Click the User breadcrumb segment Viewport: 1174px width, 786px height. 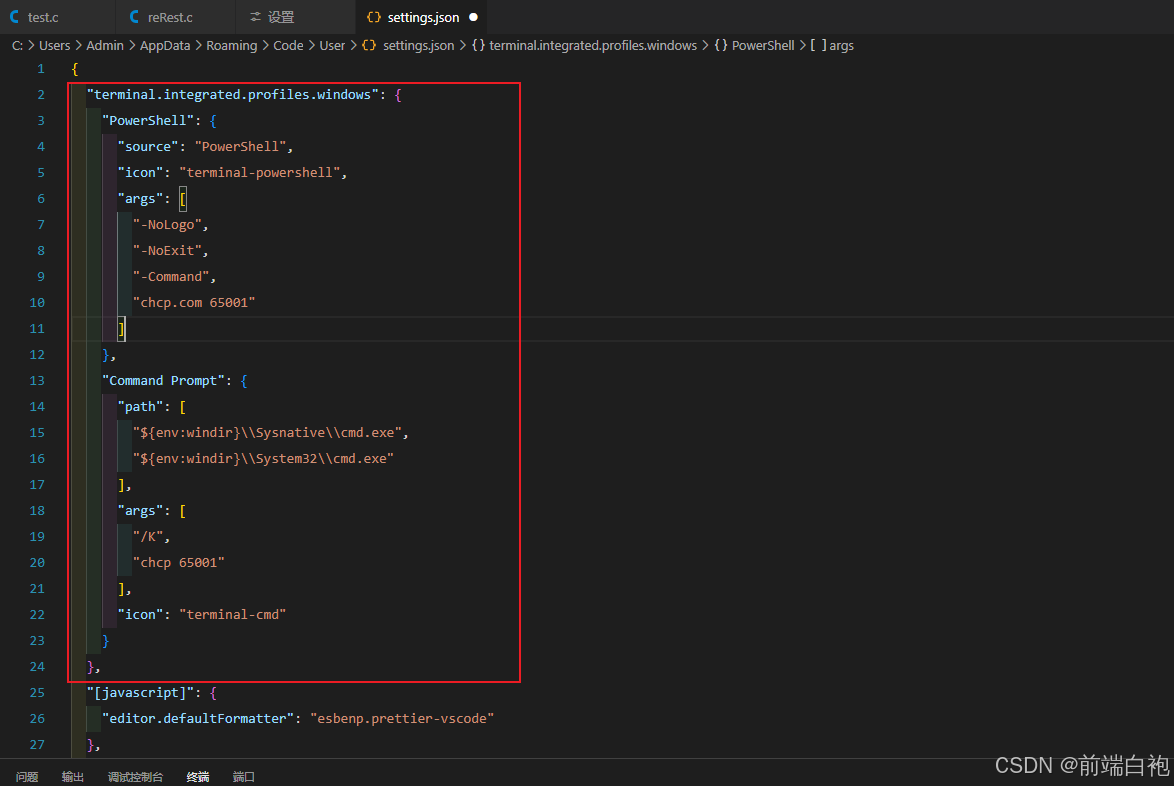coord(332,46)
